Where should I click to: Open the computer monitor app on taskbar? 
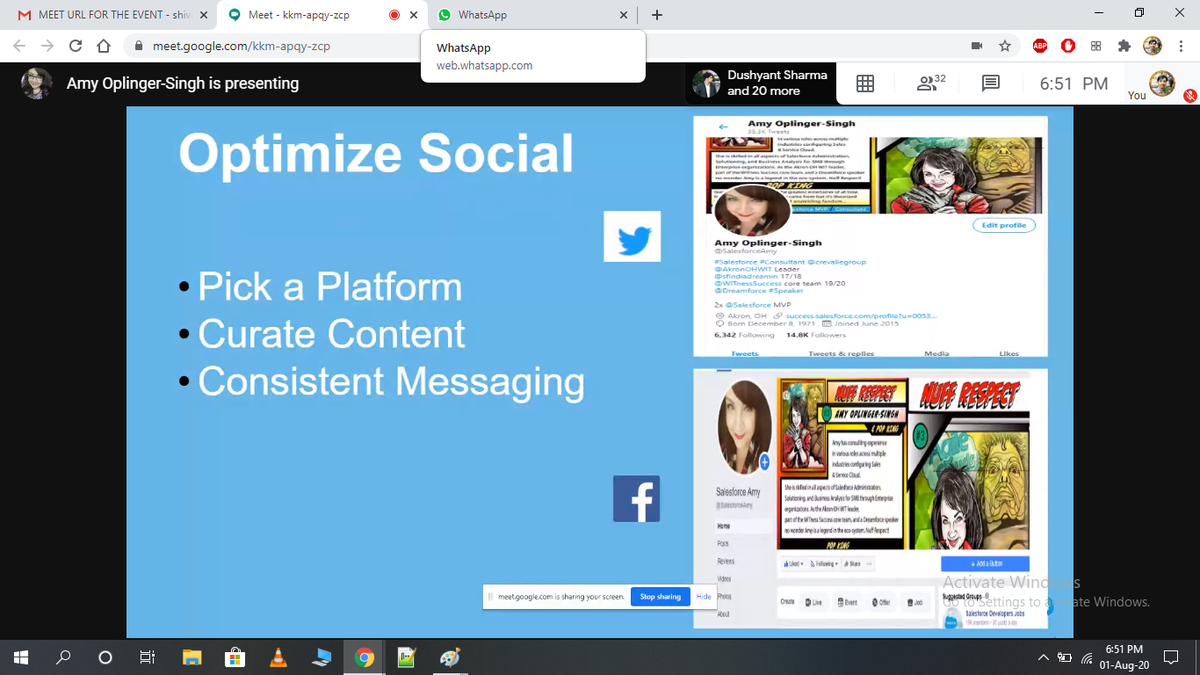[x=323, y=657]
